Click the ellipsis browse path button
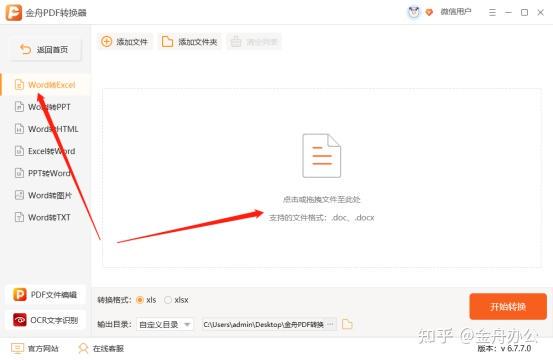Screen dimensions: 553x360 point(330,324)
